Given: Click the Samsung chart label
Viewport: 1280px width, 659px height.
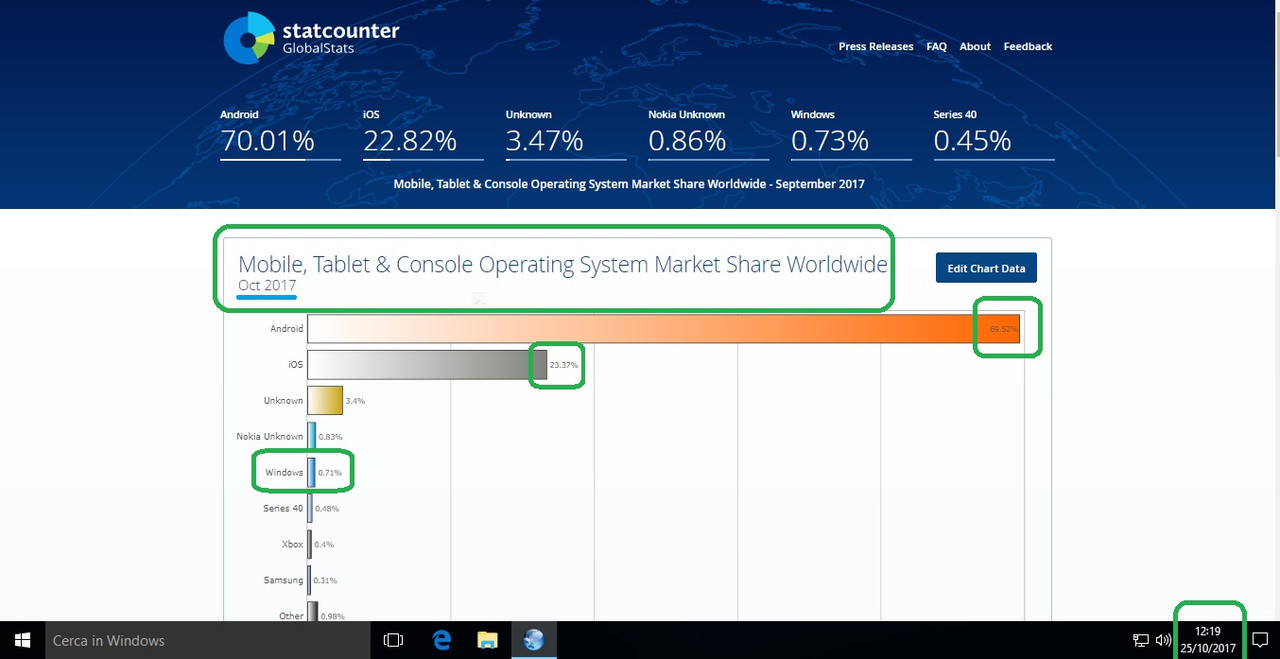Looking at the screenshot, I should 284,580.
